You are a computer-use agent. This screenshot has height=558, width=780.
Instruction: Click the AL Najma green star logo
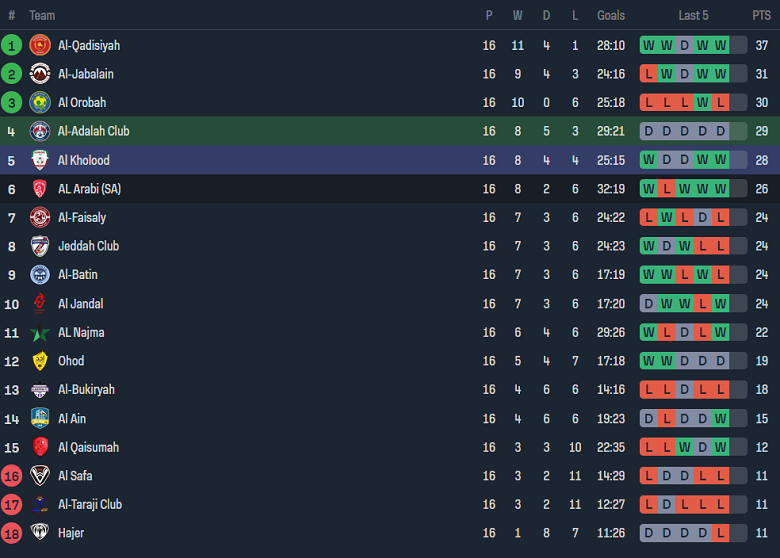coord(40,333)
